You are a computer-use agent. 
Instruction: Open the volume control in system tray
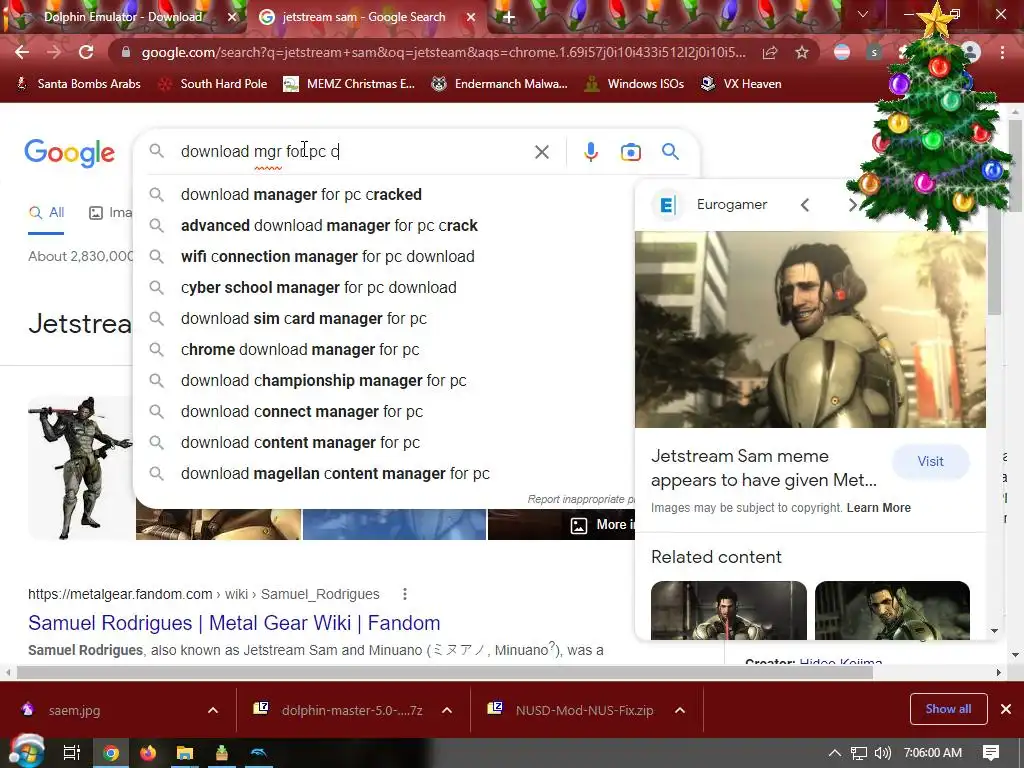pos(882,753)
